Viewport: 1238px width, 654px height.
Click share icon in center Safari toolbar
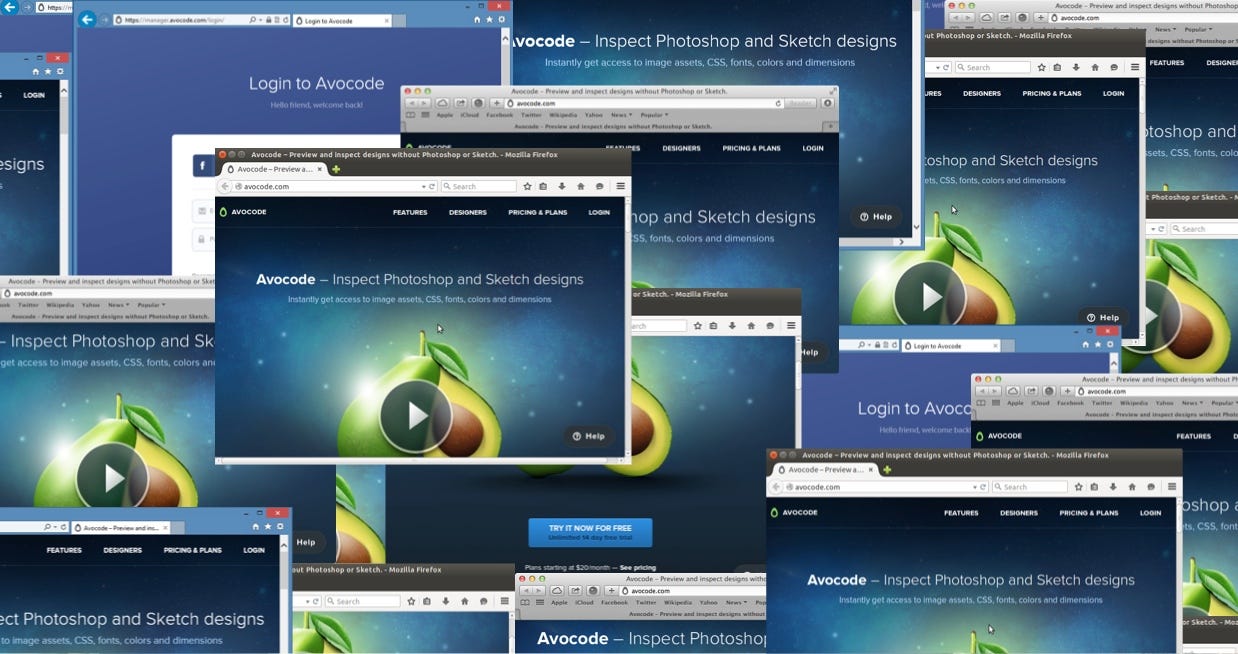(460, 103)
